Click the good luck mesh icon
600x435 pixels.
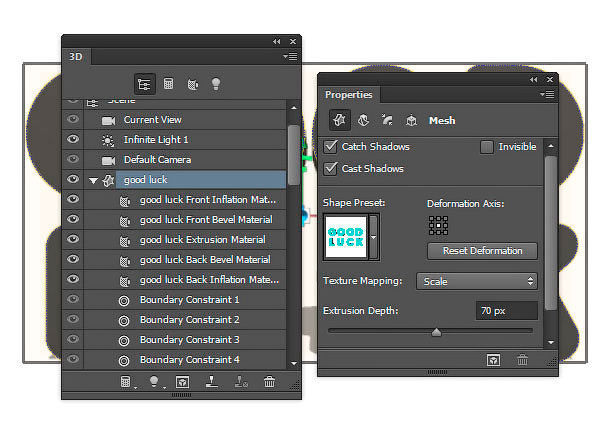109,180
